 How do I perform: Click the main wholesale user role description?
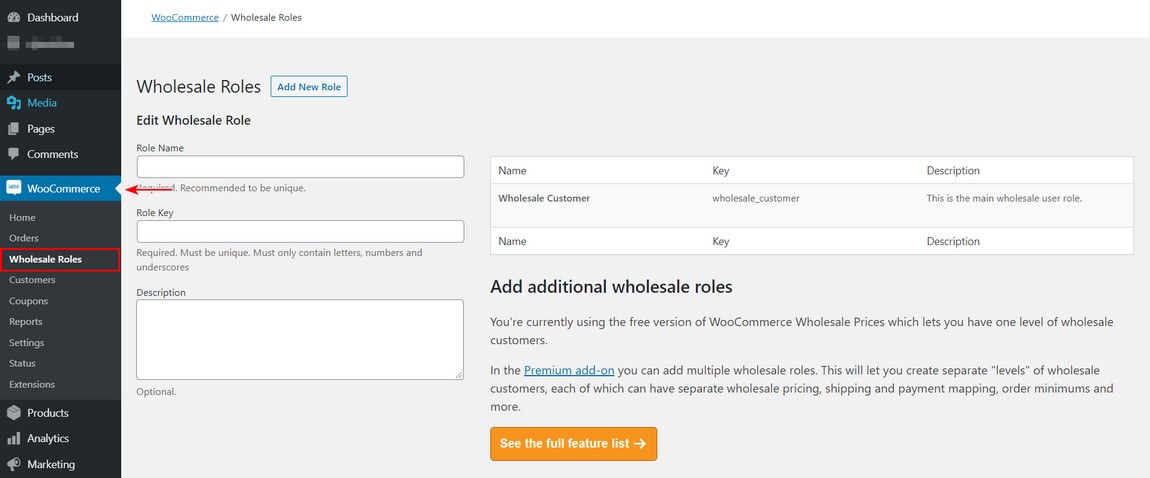point(1005,198)
